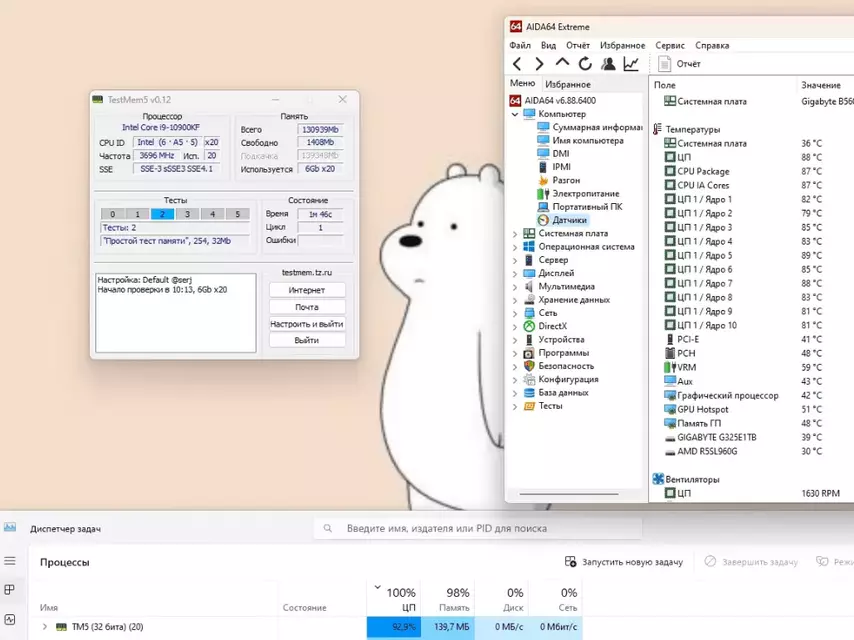Open the Сервис menu in AIDA64
The width and height of the screenshot is (854, 640).
tap(670, 45)
